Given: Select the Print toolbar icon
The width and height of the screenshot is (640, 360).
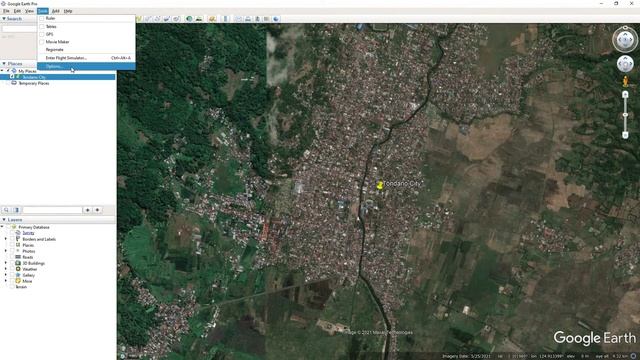Looking at the screenshot, I should [x=248, y=19].
